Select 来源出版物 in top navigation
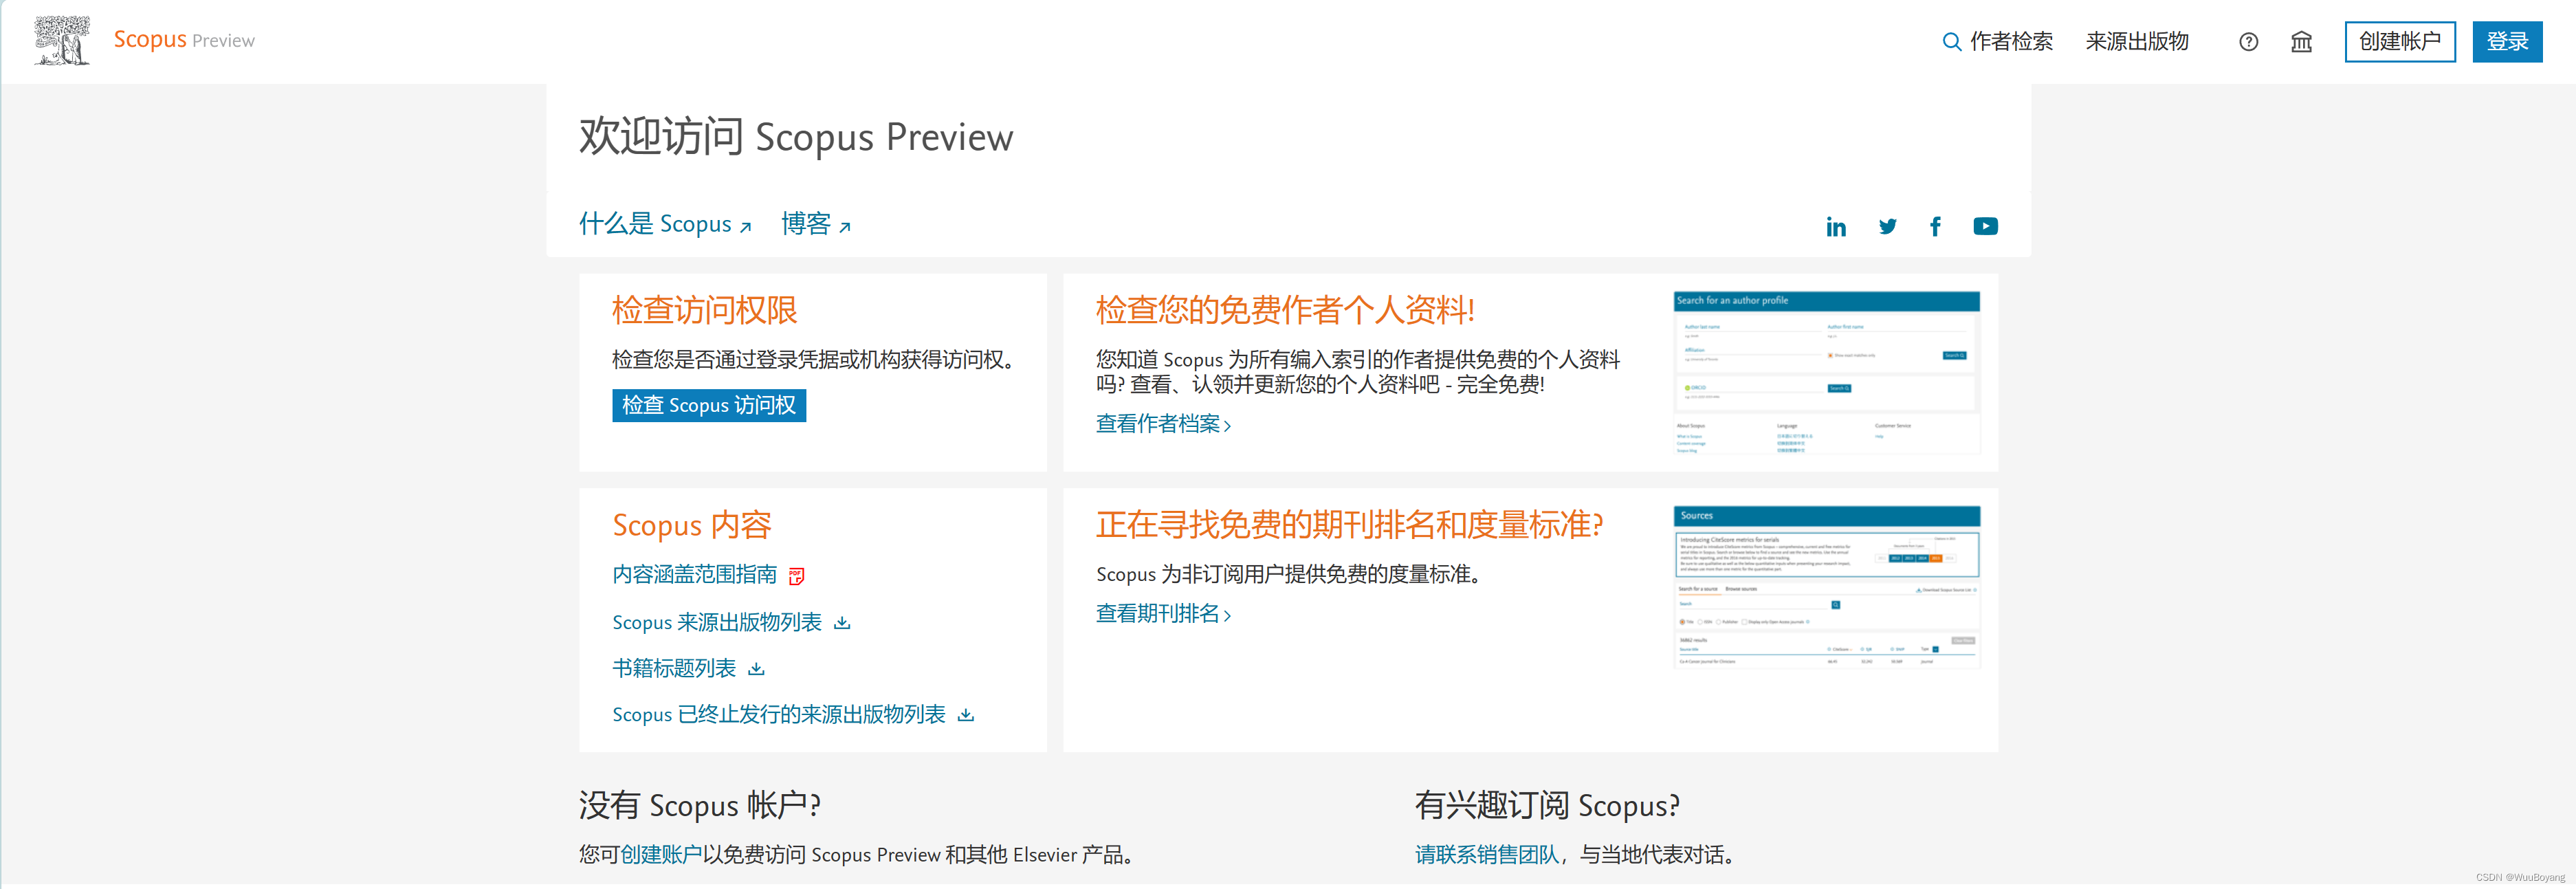 [2137, 42]
